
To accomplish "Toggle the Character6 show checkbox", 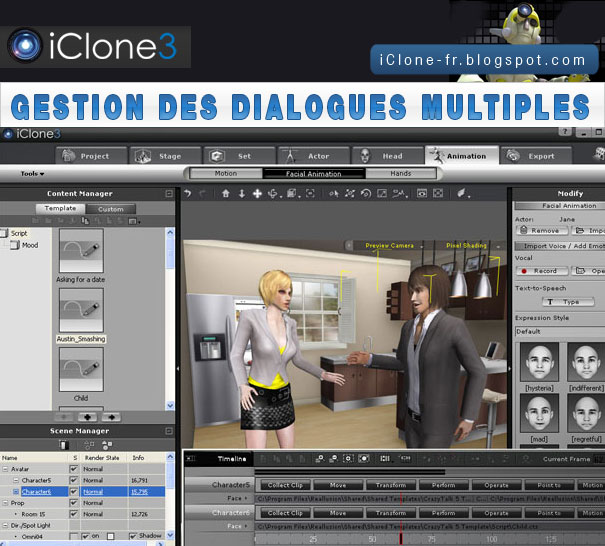I will (x=74, y=492).
